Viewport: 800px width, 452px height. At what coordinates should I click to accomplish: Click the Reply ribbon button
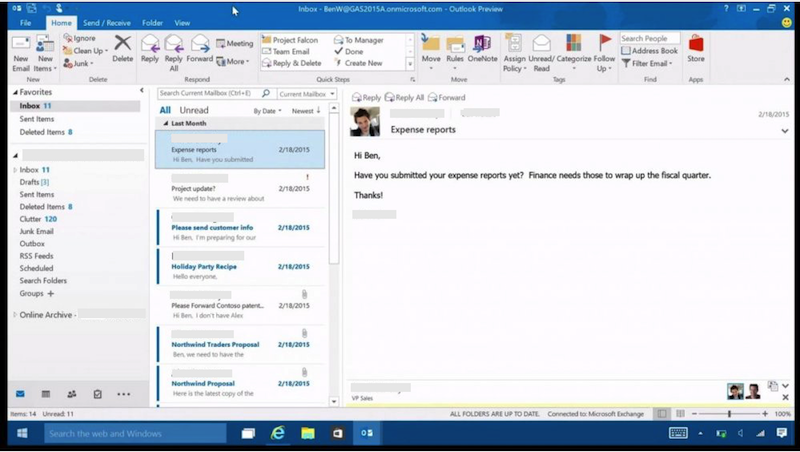pos(150,49)
